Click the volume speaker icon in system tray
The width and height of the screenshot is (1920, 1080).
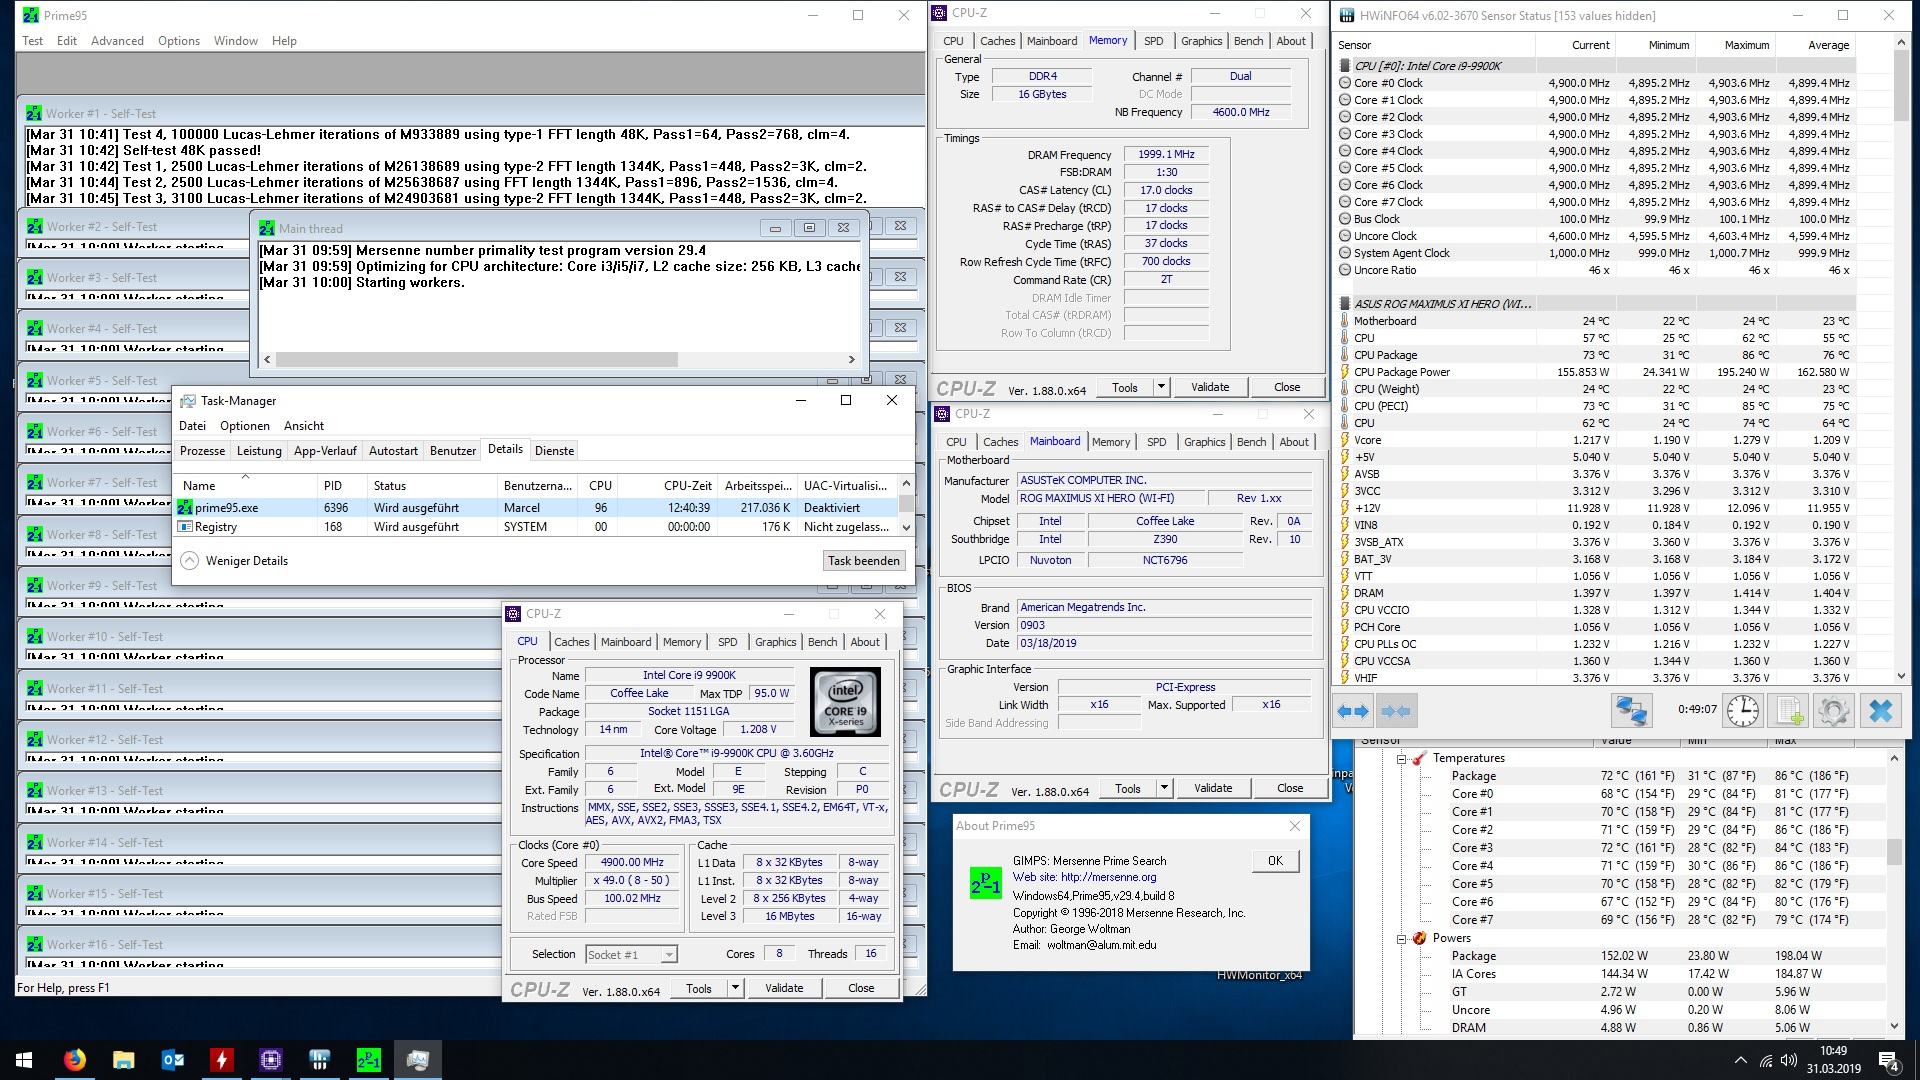click(x=1789, y=1061)
